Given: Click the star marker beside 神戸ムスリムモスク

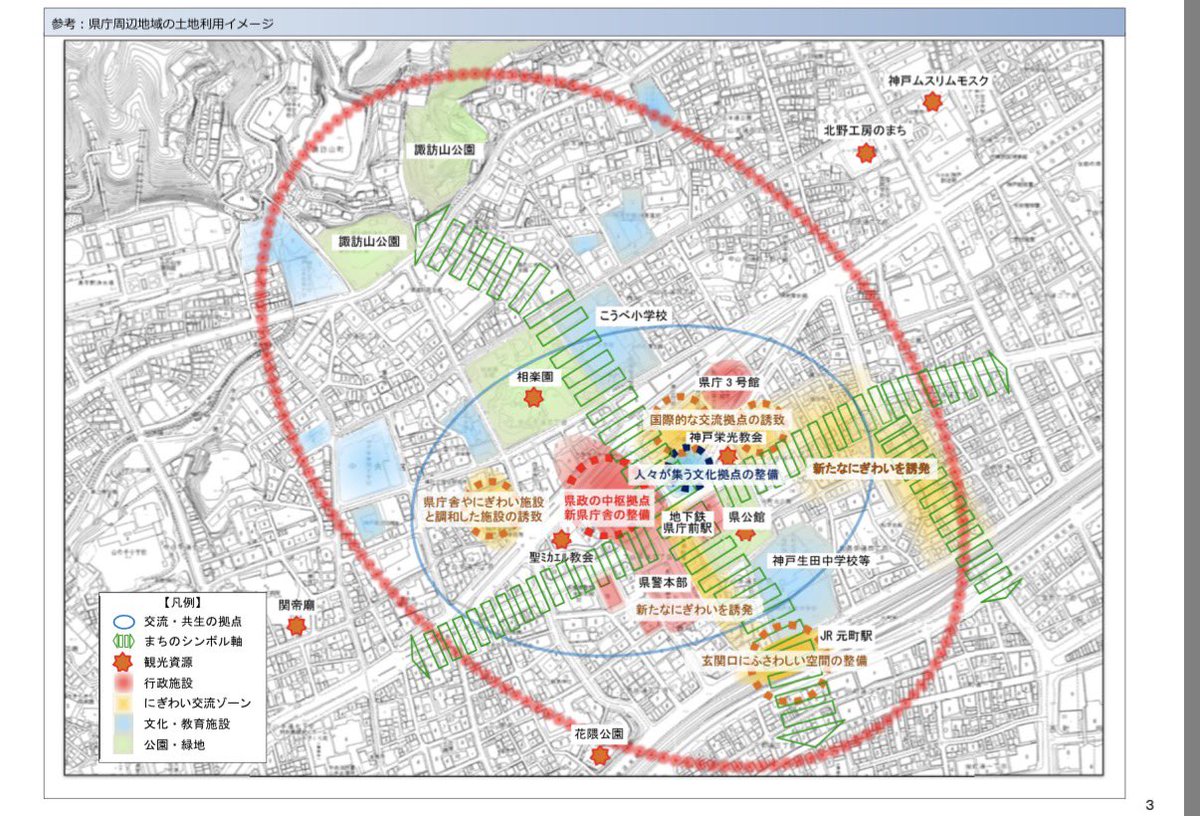Looking at the screenshot, I should click(x=932, y=101).
